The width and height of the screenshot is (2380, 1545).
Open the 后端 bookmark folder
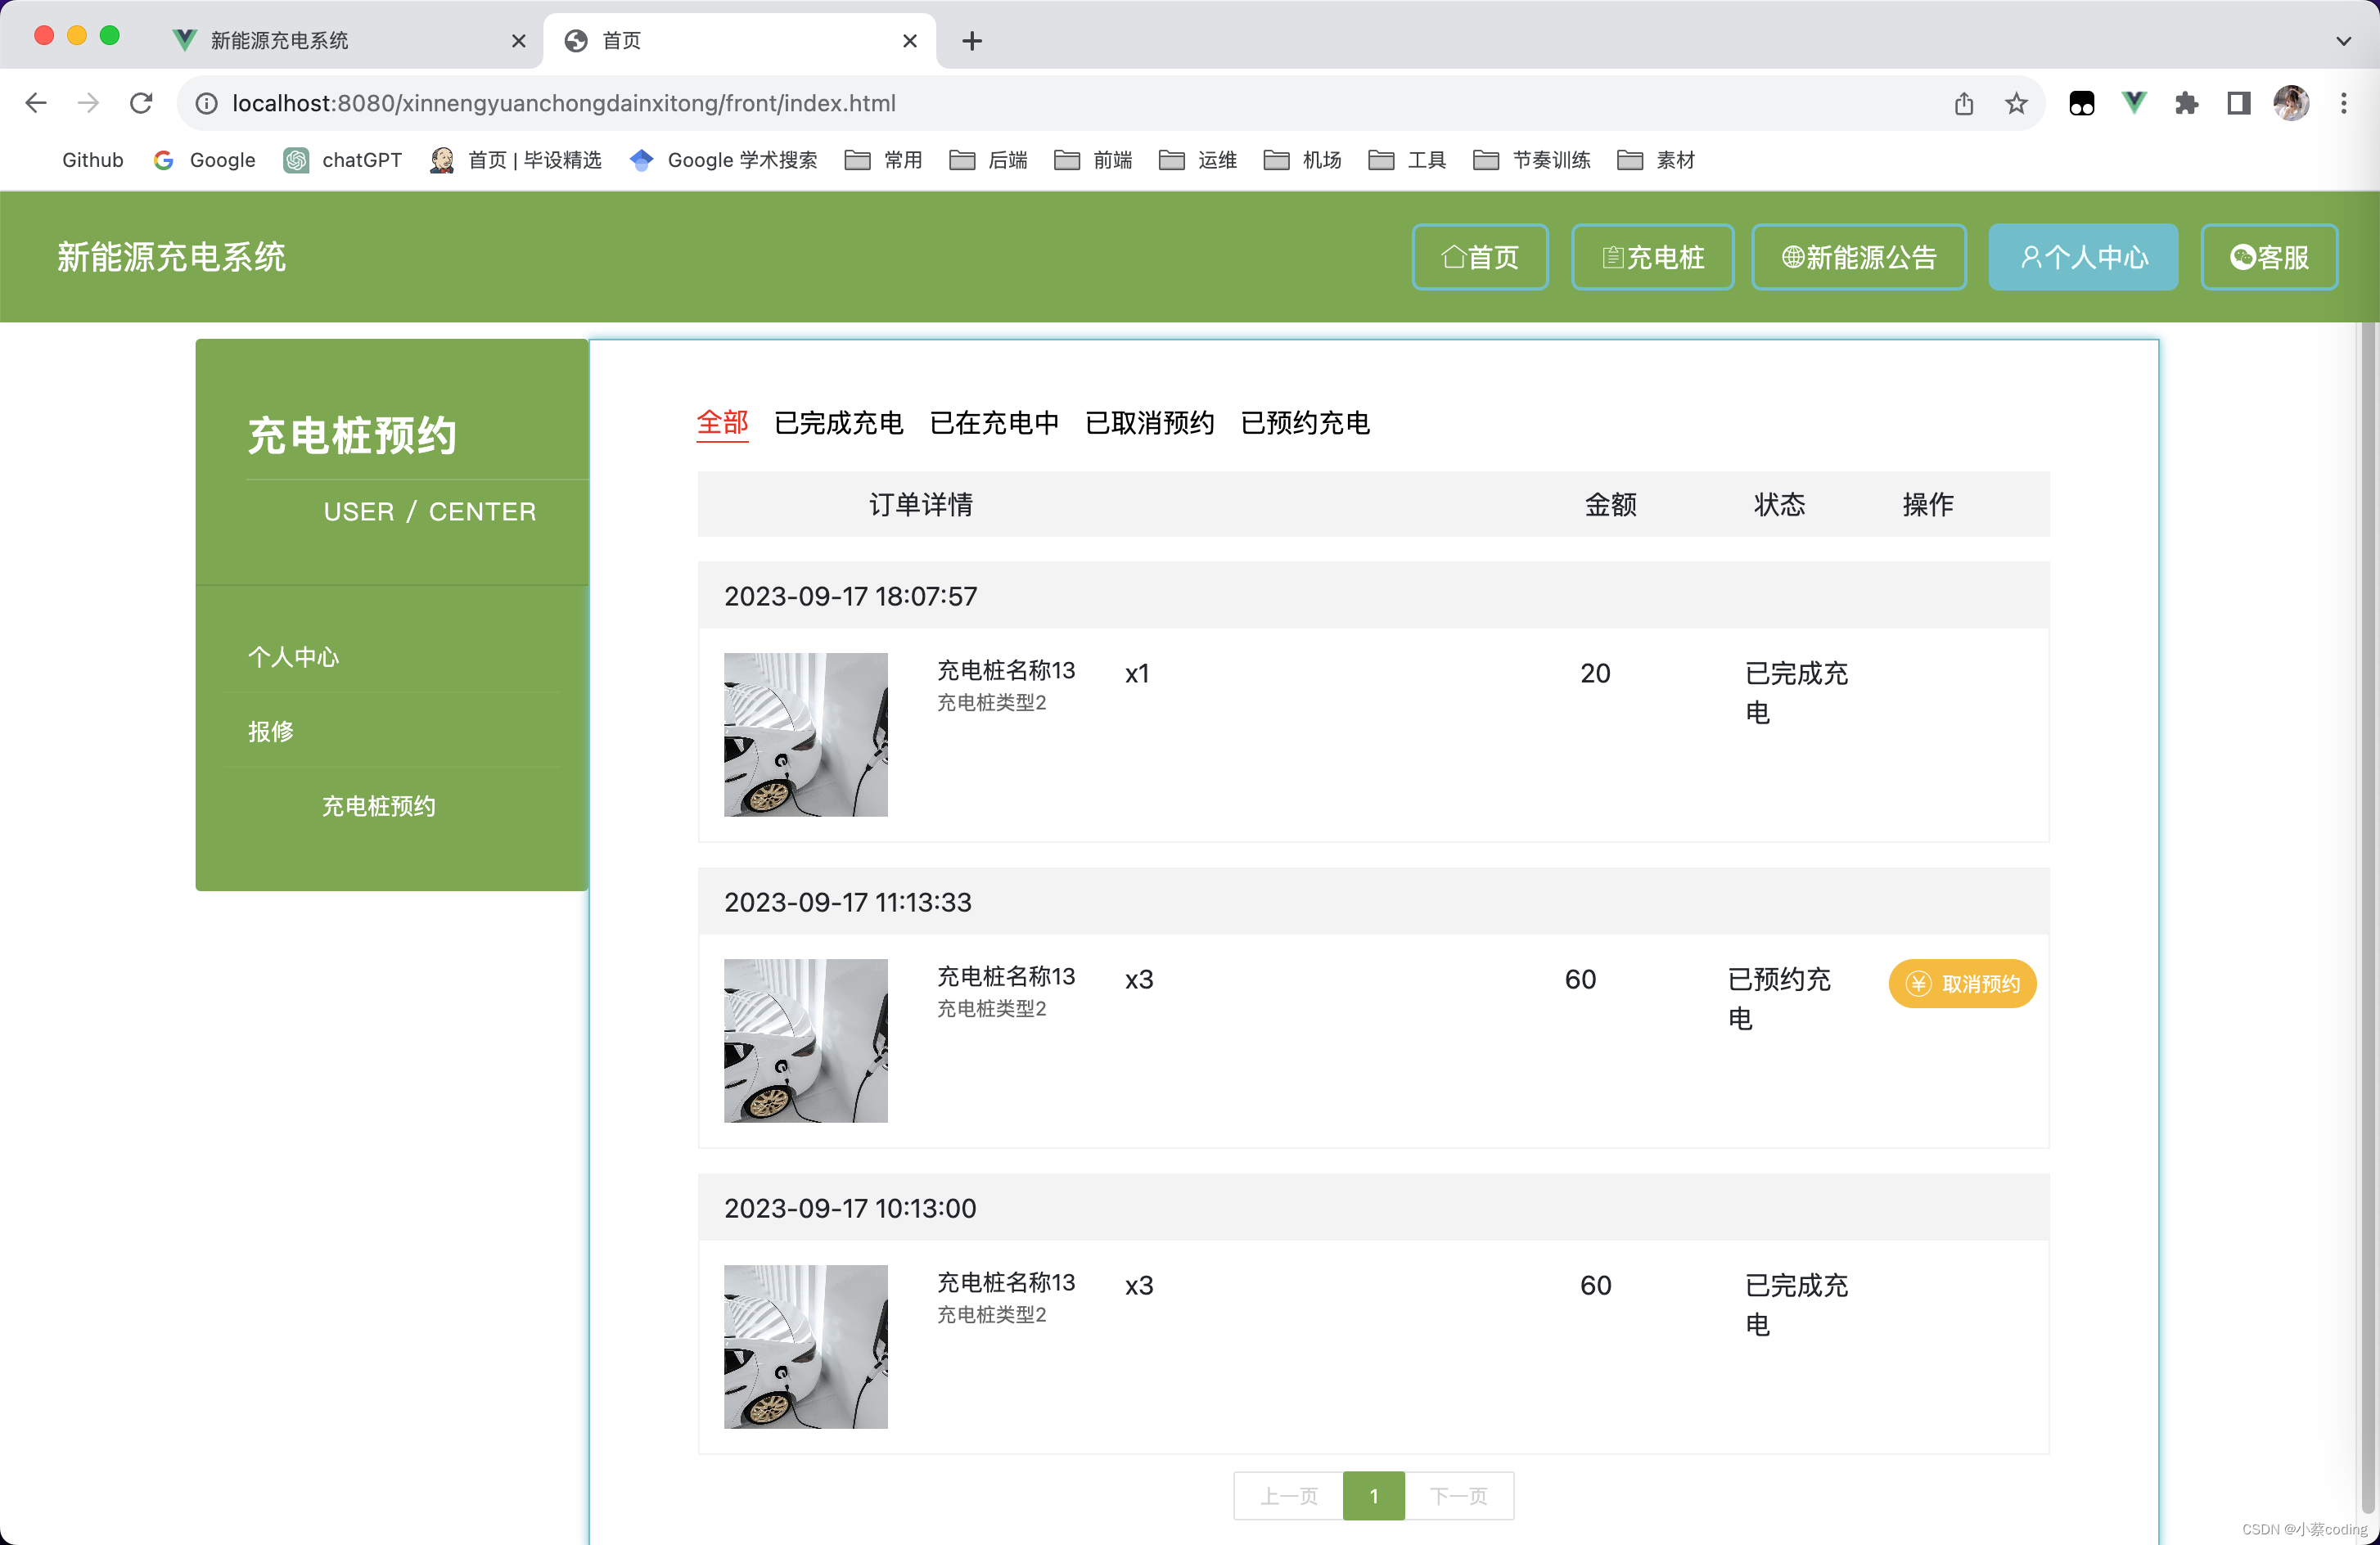pos(988,160)
